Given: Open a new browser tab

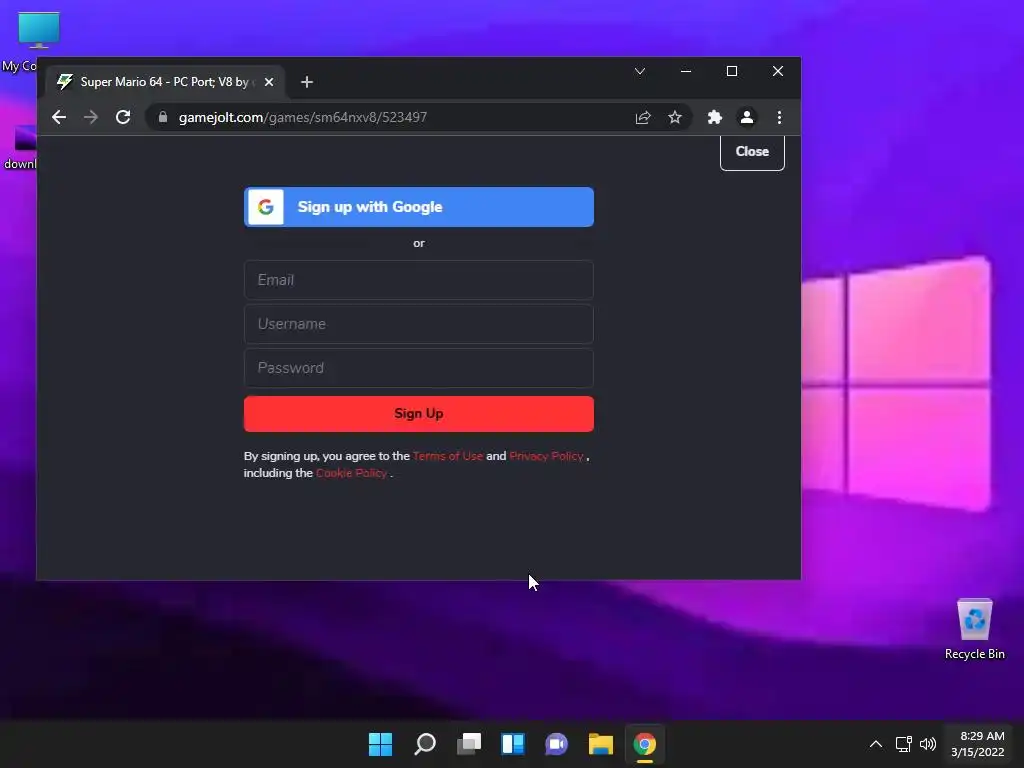Looking at the screenshot, I should coord(307,82).
